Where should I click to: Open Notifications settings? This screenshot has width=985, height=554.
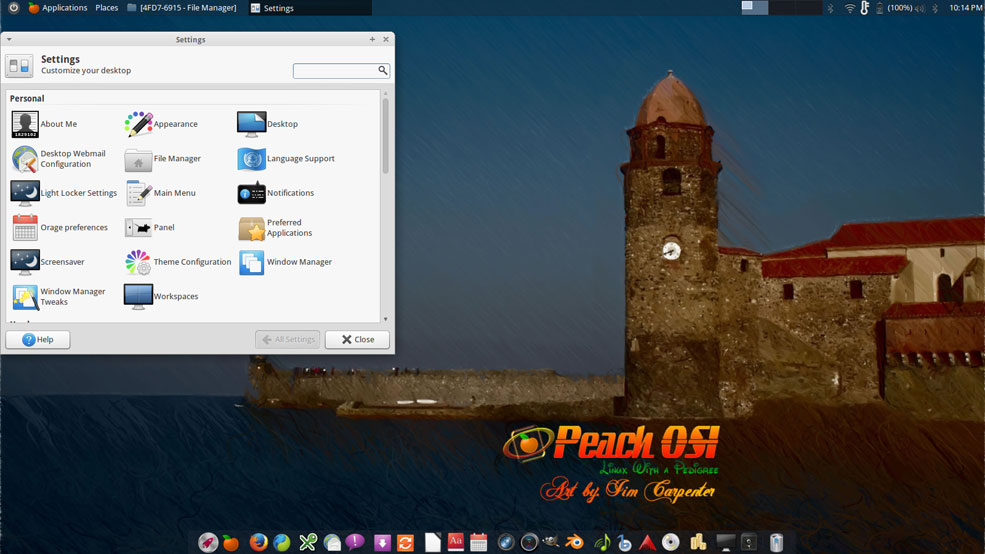(275, 193)
